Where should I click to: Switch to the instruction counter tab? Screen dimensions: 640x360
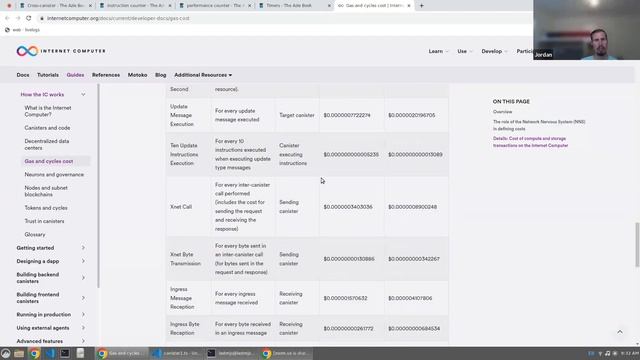(x=135, y=6)
